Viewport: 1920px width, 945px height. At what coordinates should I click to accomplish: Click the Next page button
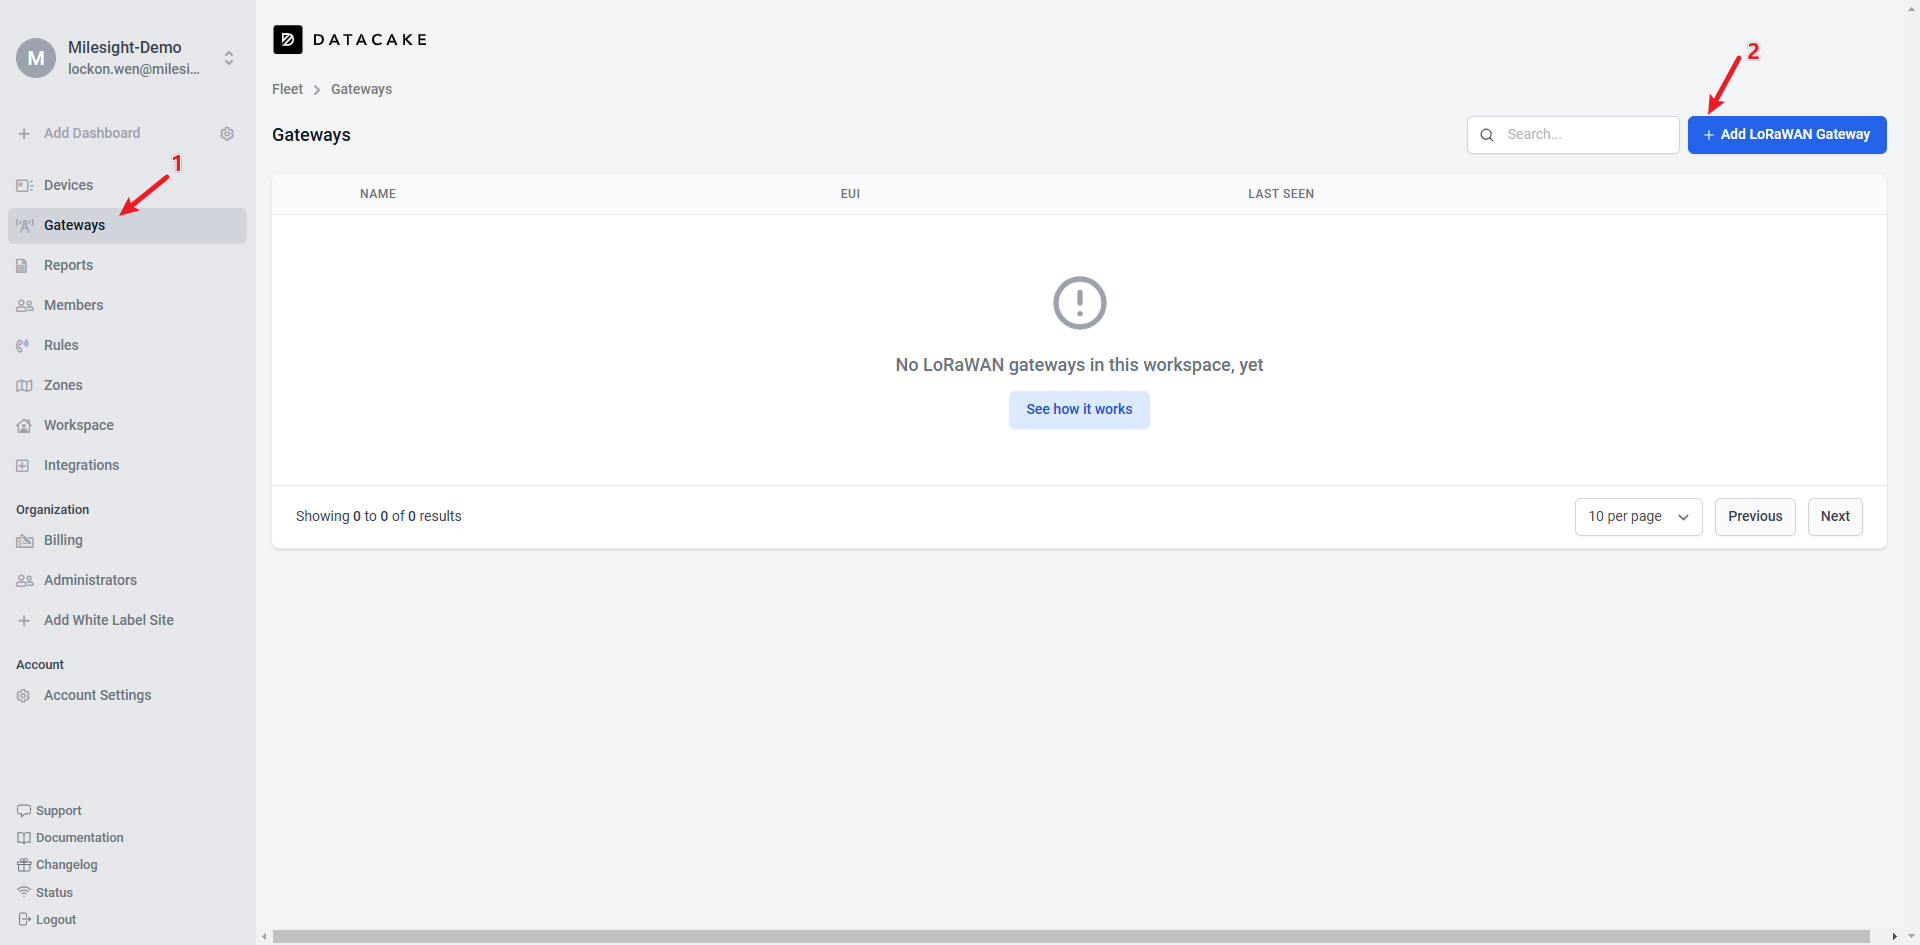coord(1835,517)
